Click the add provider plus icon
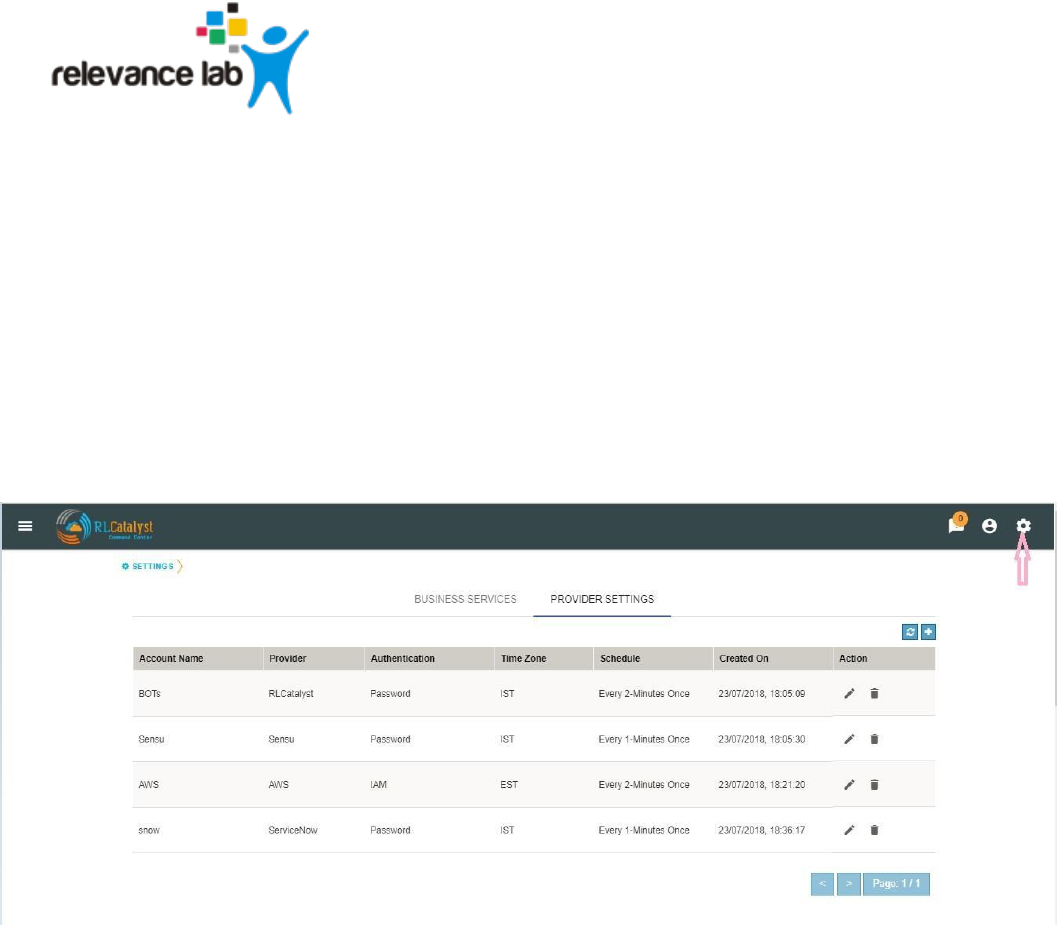This screenshot has width=1057, height=925. 928,632
